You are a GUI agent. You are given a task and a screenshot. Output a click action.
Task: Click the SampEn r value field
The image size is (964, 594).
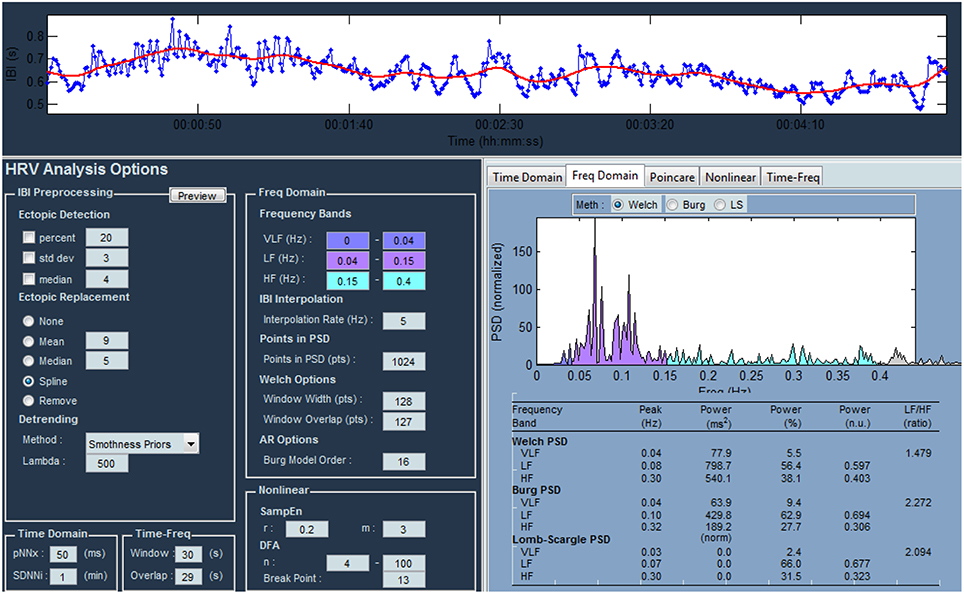pos(306,529)
